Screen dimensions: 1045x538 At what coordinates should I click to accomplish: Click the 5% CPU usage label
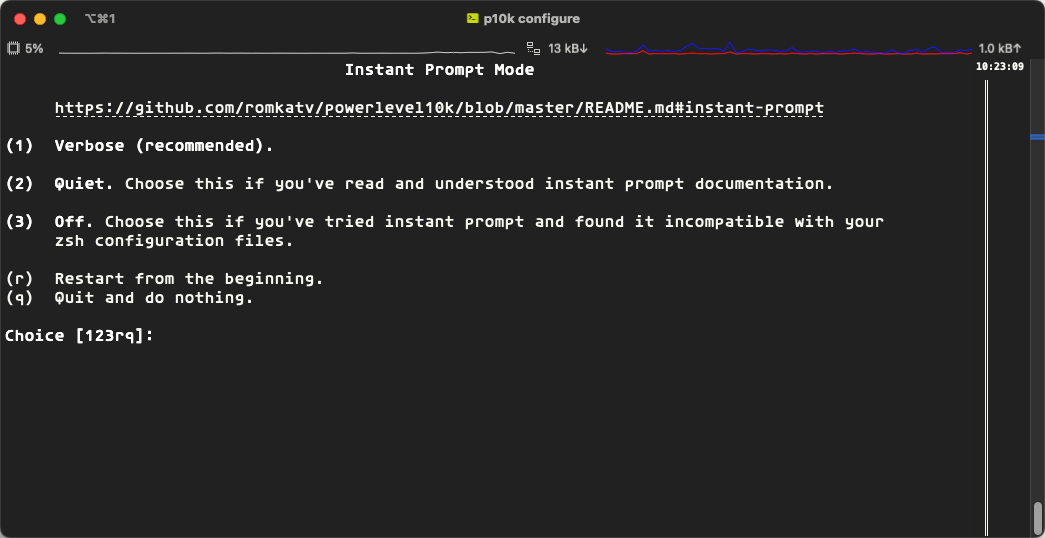tap(34, 48)
